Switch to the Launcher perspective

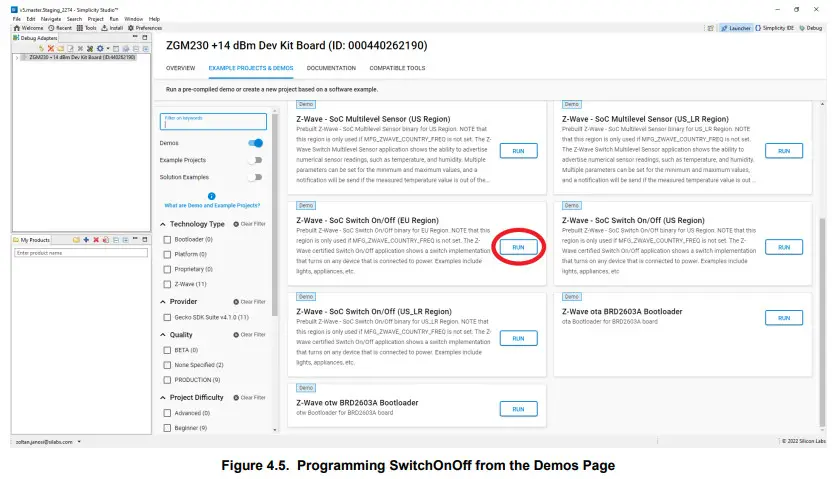tap(735, 28)
